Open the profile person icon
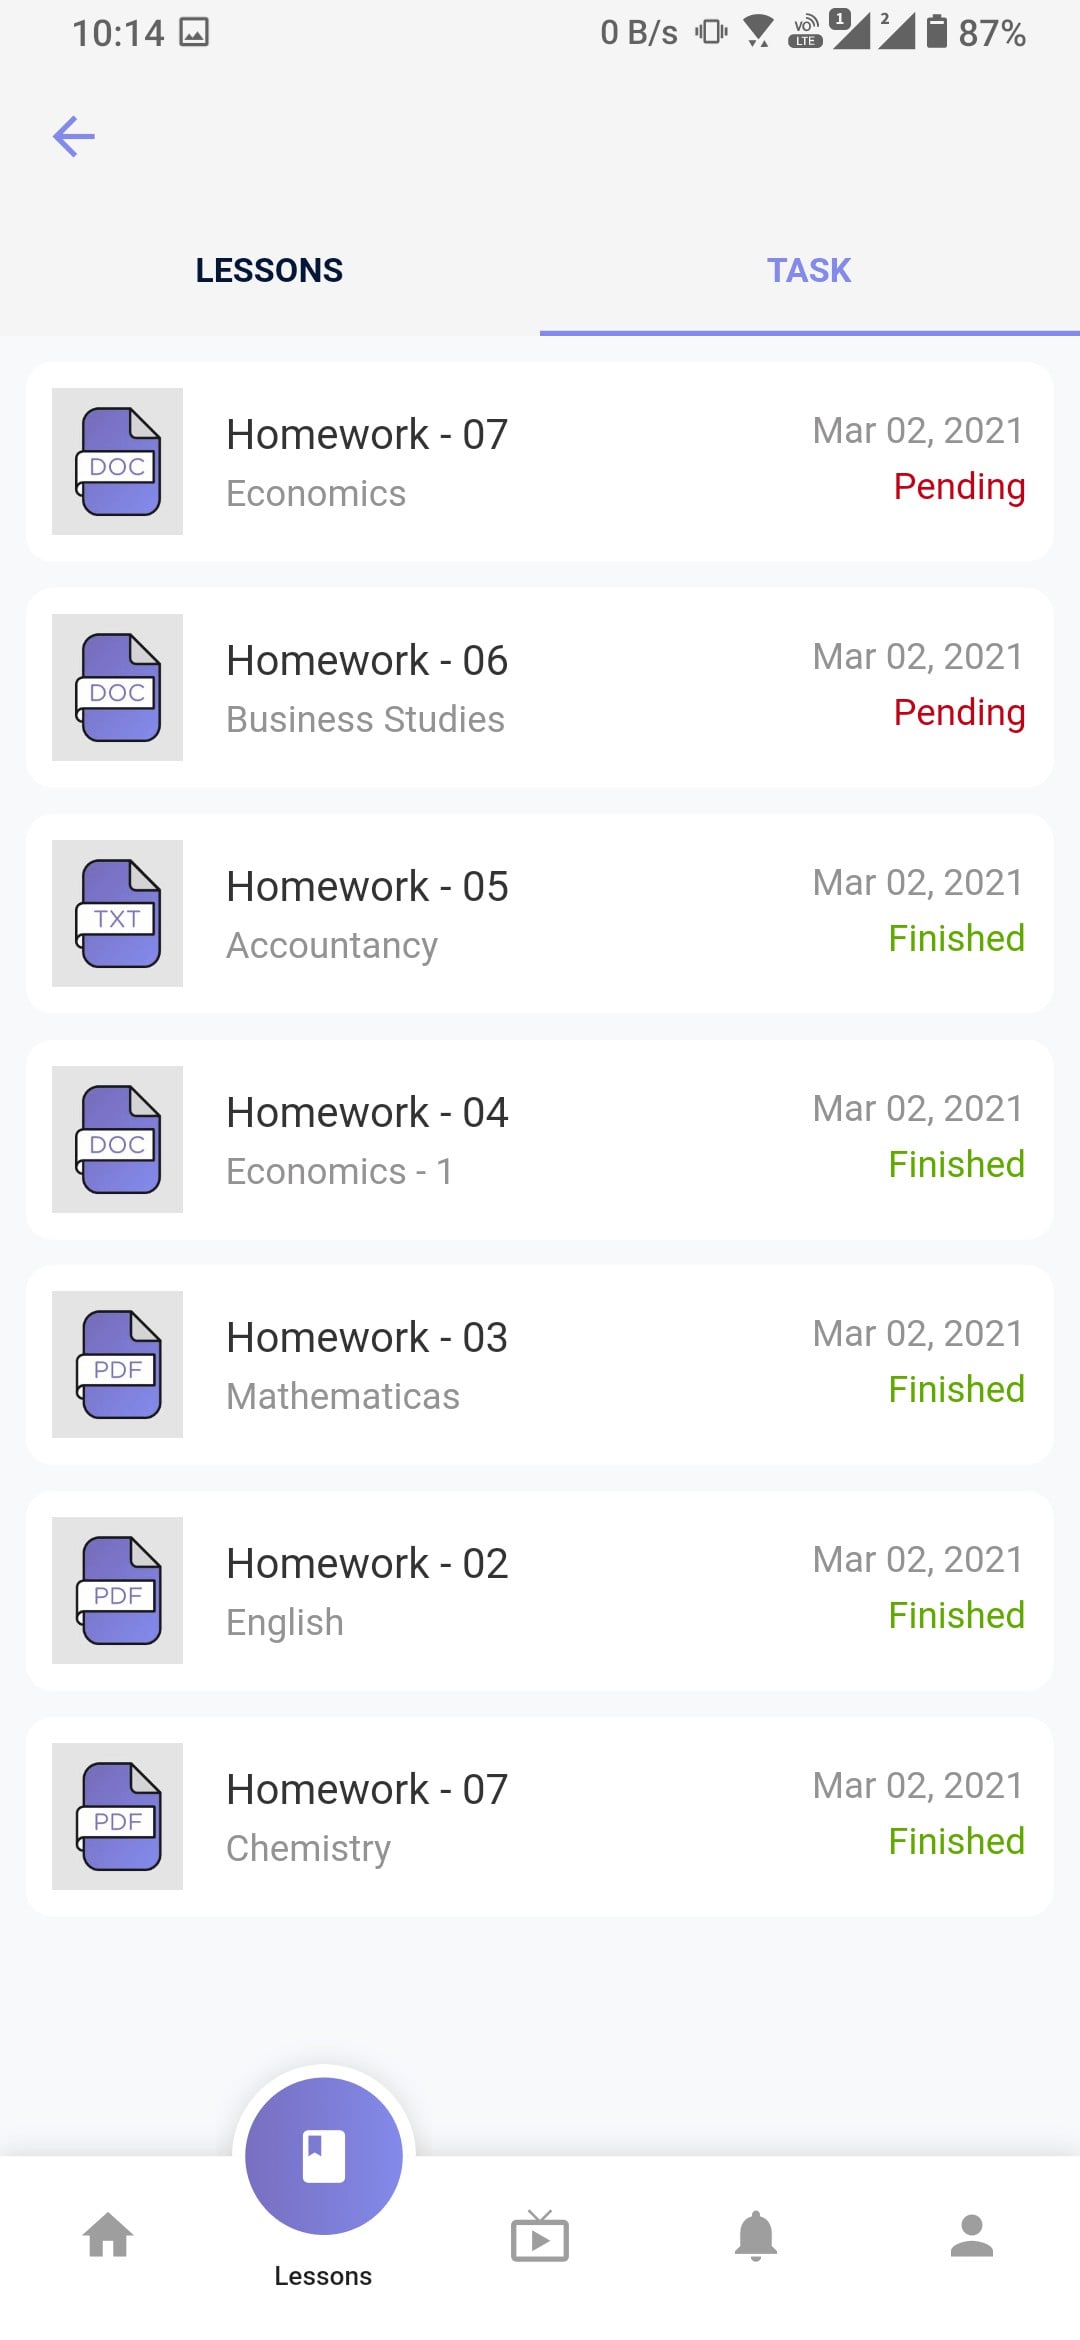The image size is (1080, 2340). [x=972, y=2236]
